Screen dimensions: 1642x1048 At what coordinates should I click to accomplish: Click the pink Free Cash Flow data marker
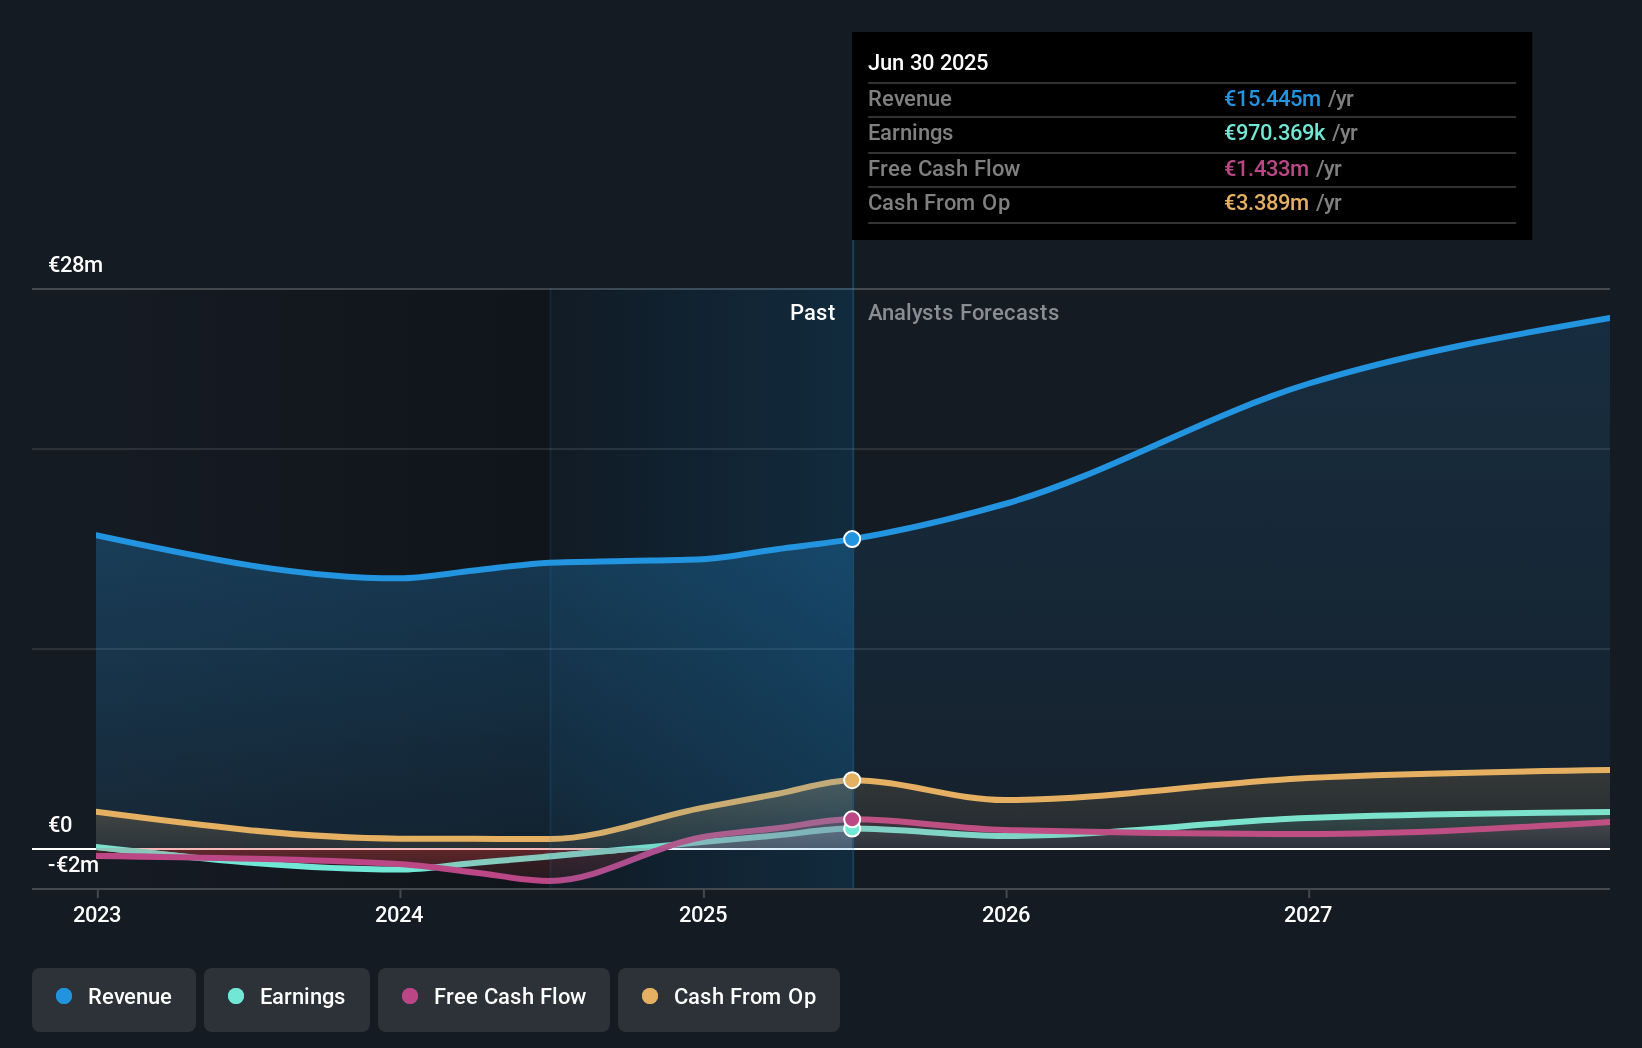(x=852, y=817)
